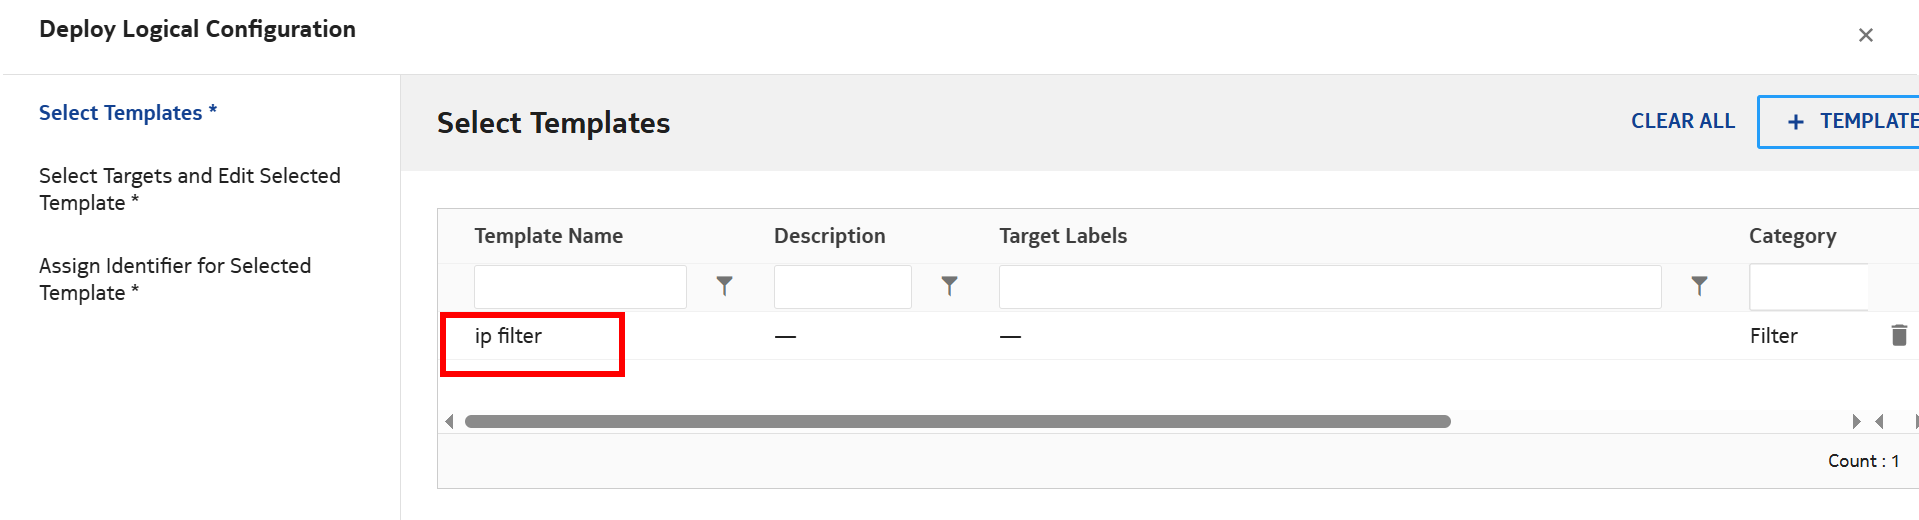Click the horizontal scrollbar thumb
1919x520 pixels.
click(x=957, y=421)
